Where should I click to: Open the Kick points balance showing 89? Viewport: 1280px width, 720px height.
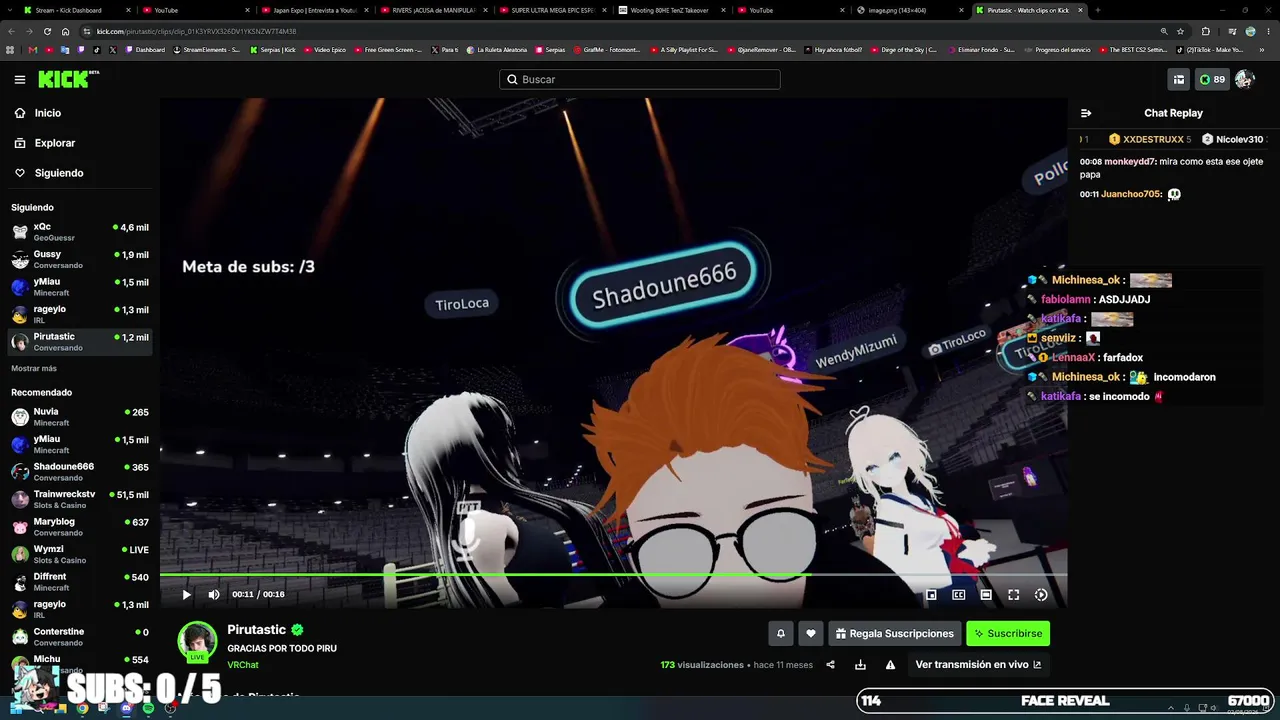click(1212, 79)
